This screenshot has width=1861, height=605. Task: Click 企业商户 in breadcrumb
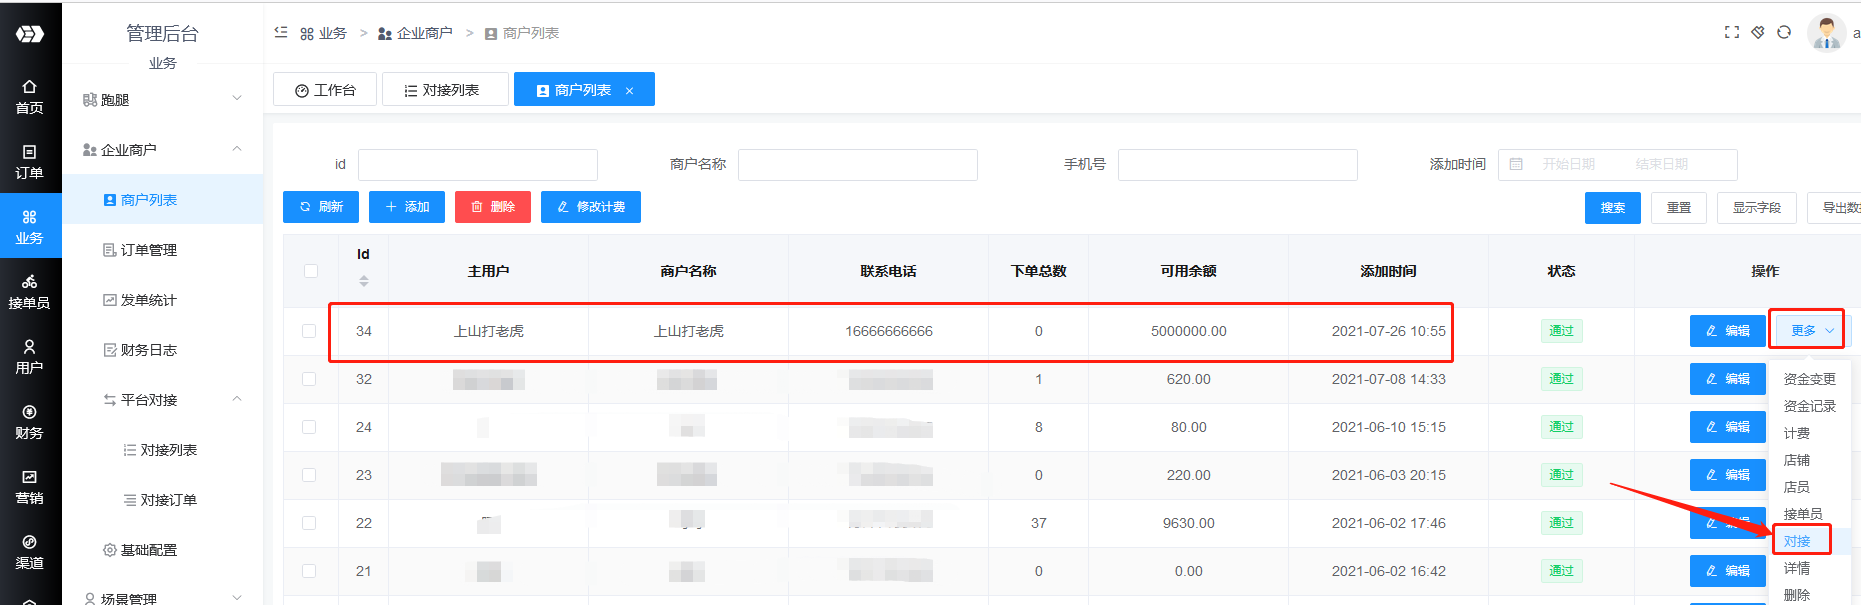[415, 33]
